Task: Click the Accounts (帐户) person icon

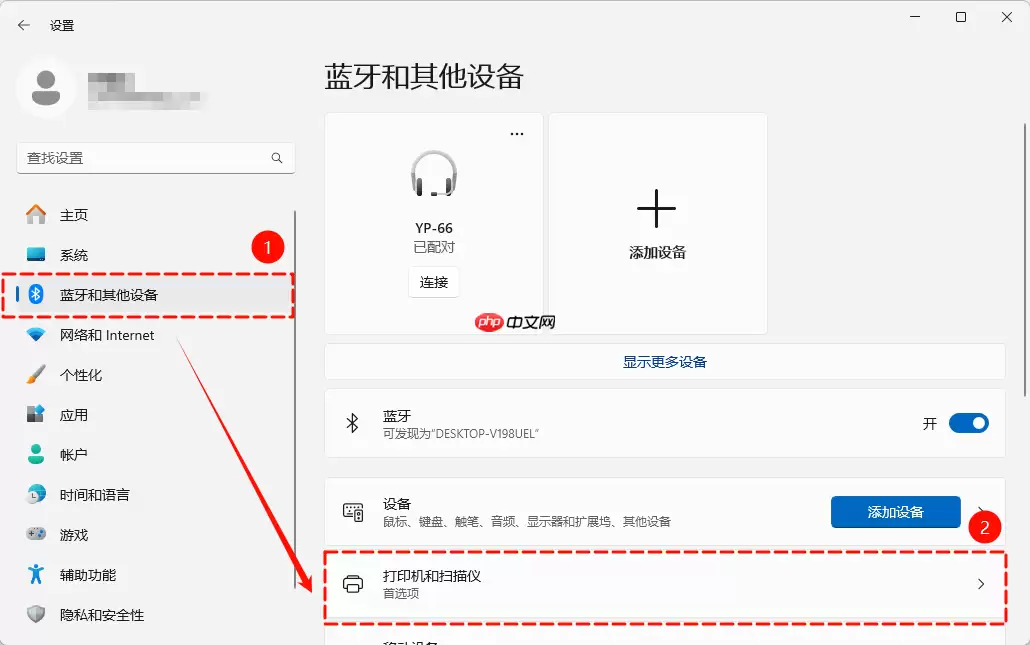Action: point(36,454)
